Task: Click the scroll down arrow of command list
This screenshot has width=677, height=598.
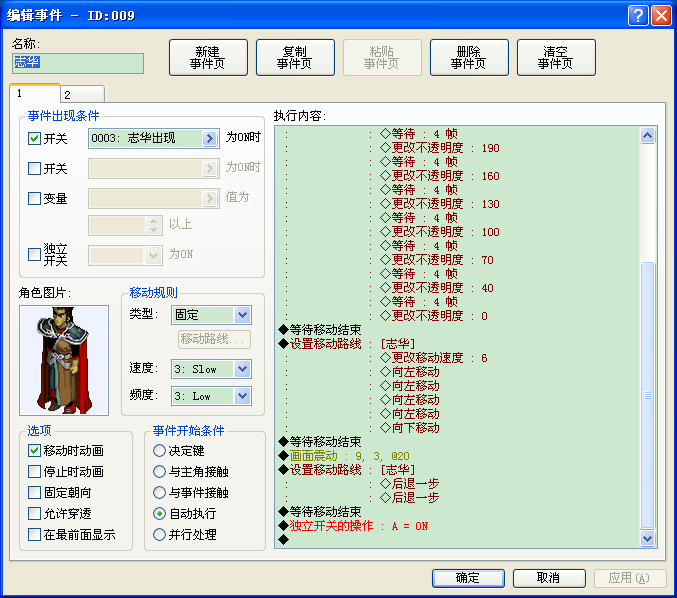Action: [647, 538]
